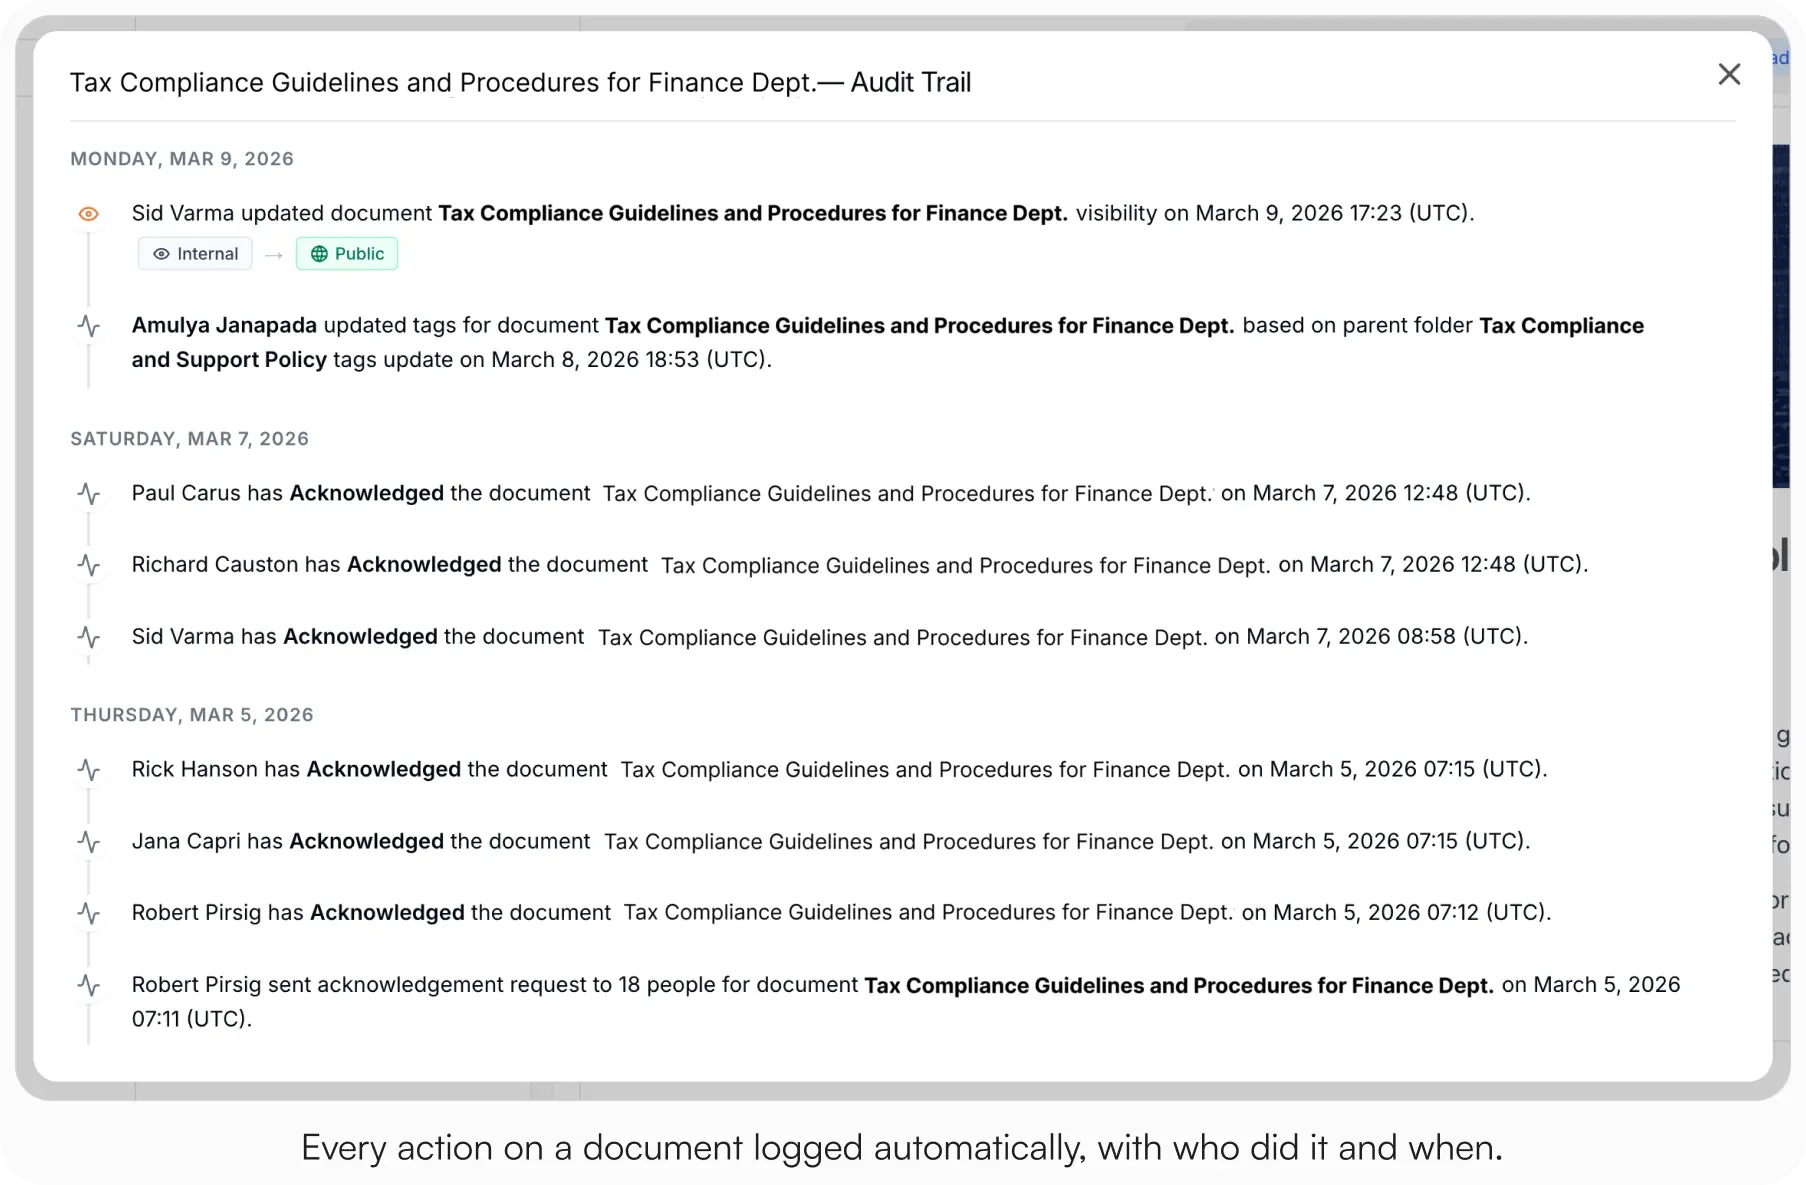The width and height of the screenshot is (1806, 1185).
Task: Click the Robert Pirsig has Acknowledged entry text
Action: click(841, 912)
